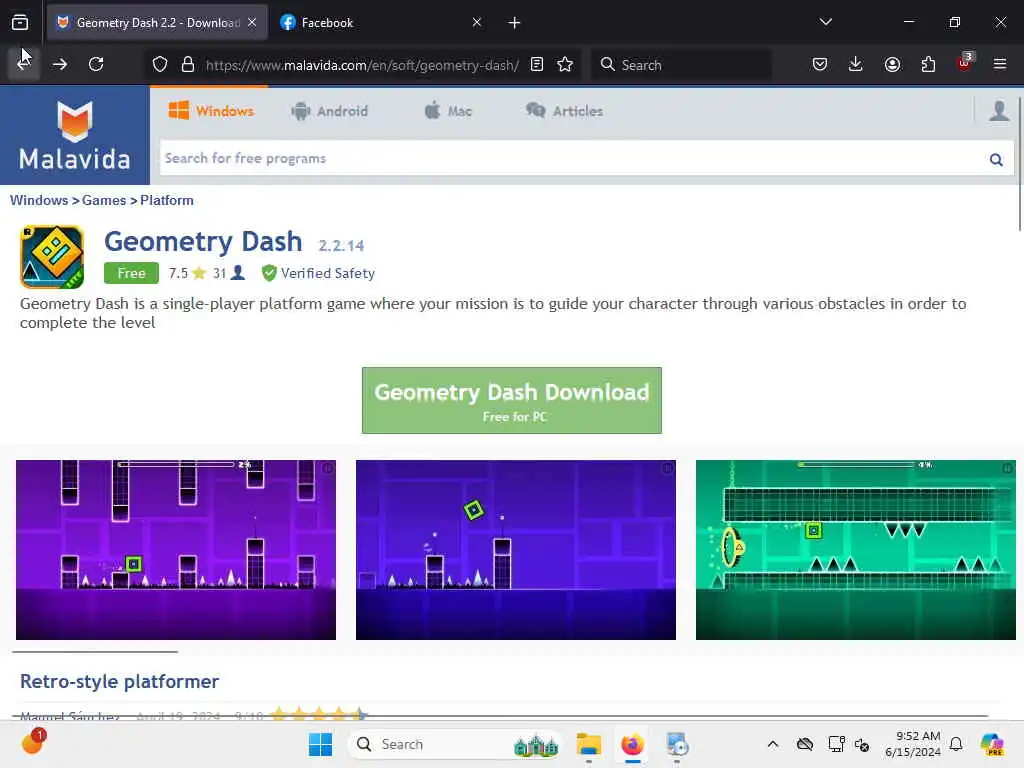Open the Copilot preview icon

pos(992,744)
